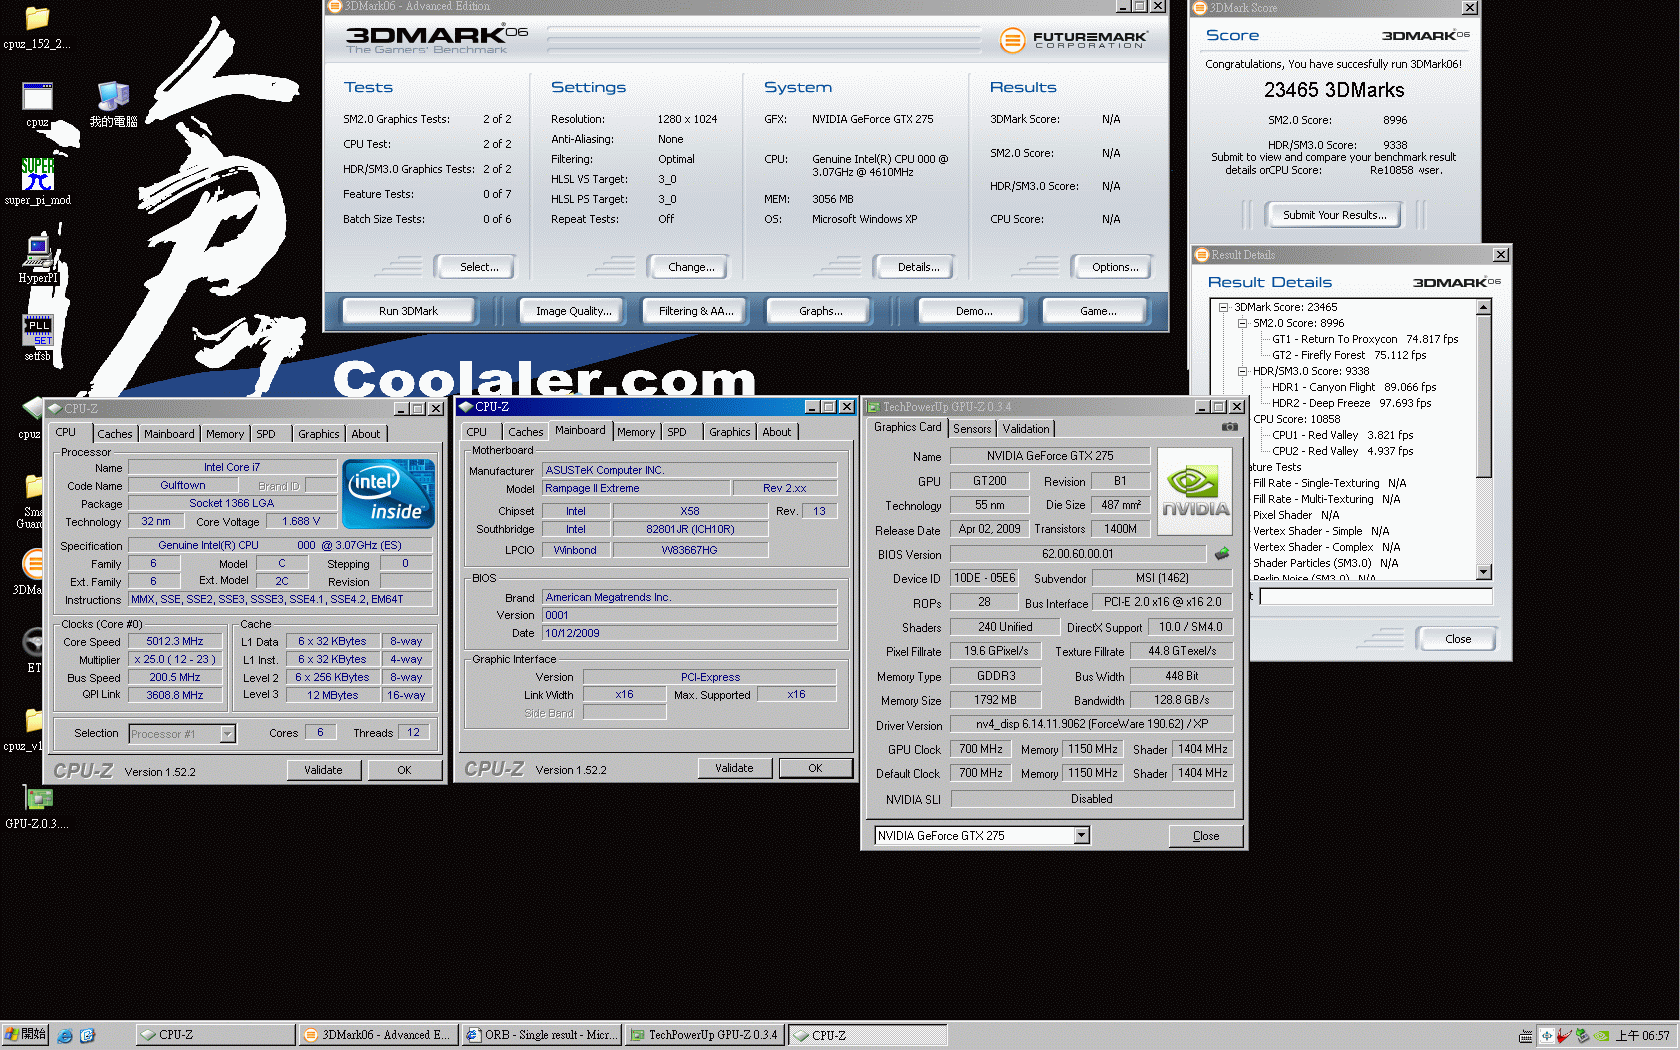Switch to ORB - Single result taskbar window

pos(542,1035)
